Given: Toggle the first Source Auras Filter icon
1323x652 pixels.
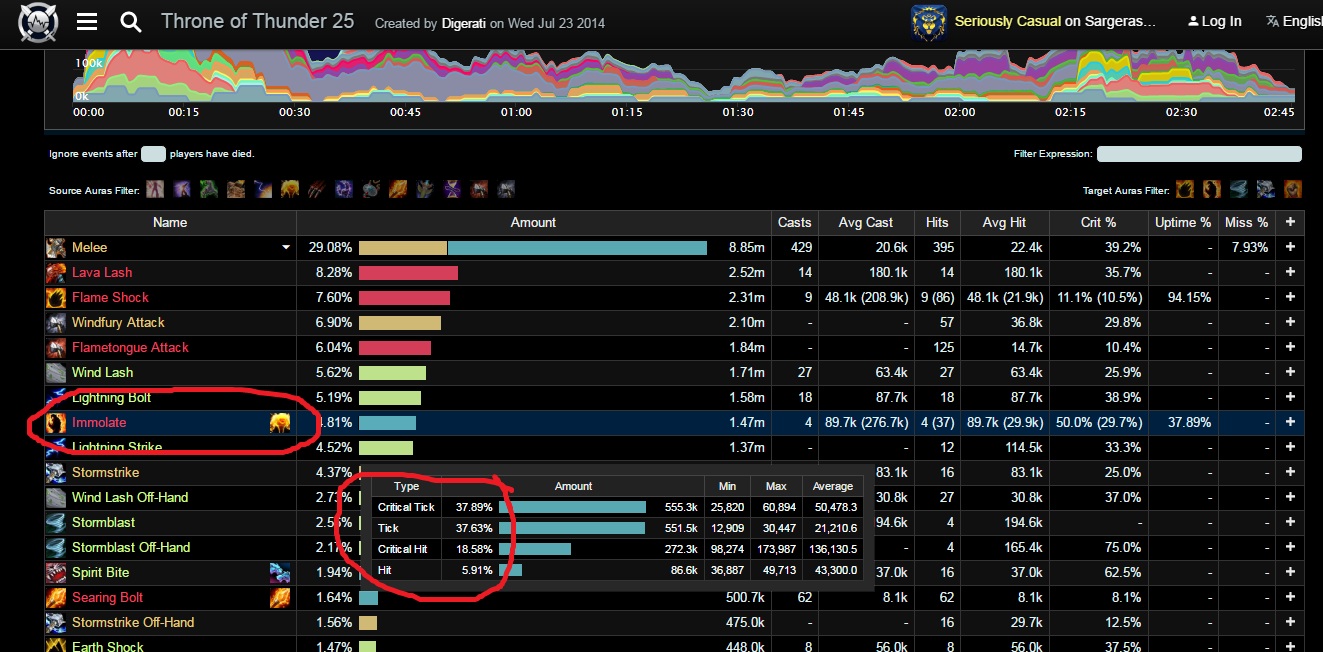Looking at the screenshot, I should tap(155, 189).
